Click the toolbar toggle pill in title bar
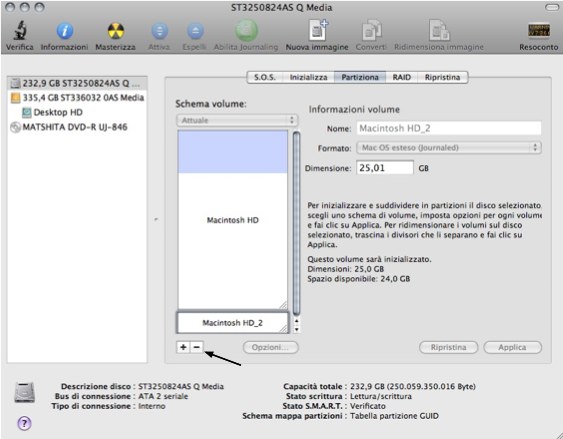Viewport: 563px width, 439px height. pos(552,7)
